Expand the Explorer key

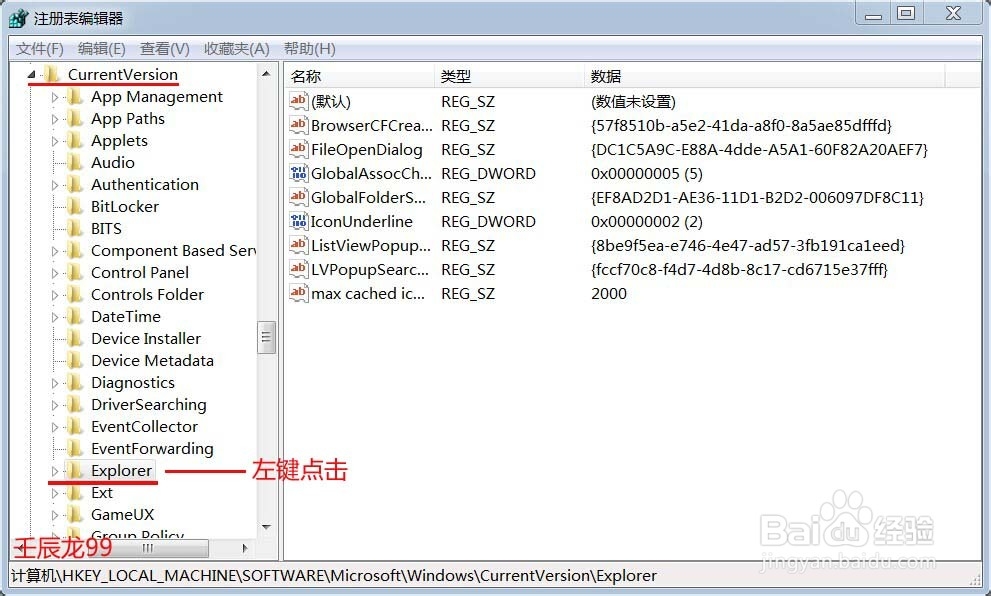coord(55,471)
